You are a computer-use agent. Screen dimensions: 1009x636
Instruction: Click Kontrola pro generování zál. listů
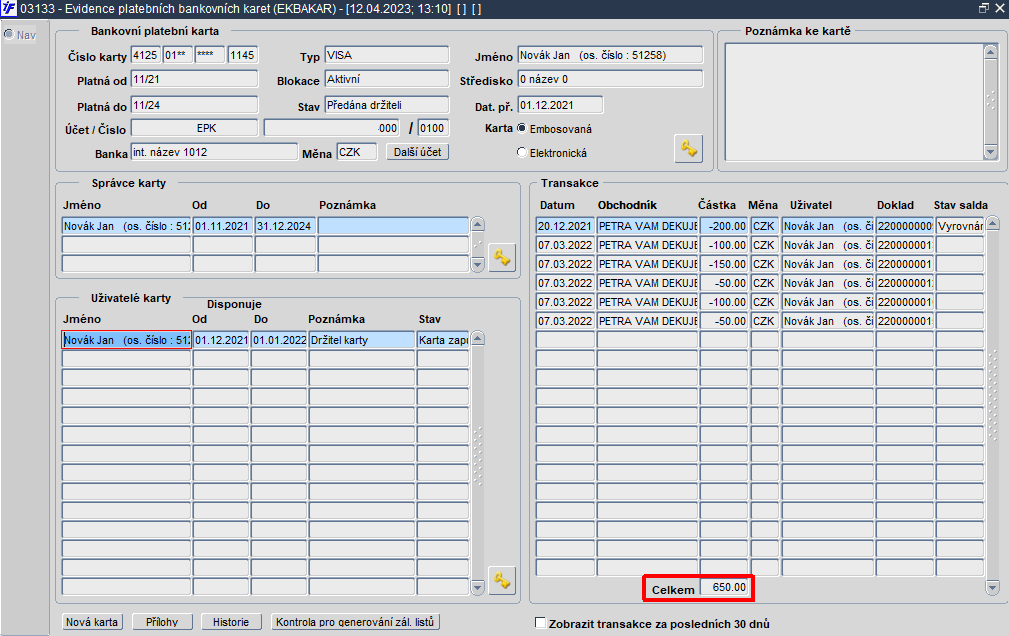pyautogui.click(x=355, y=622)
